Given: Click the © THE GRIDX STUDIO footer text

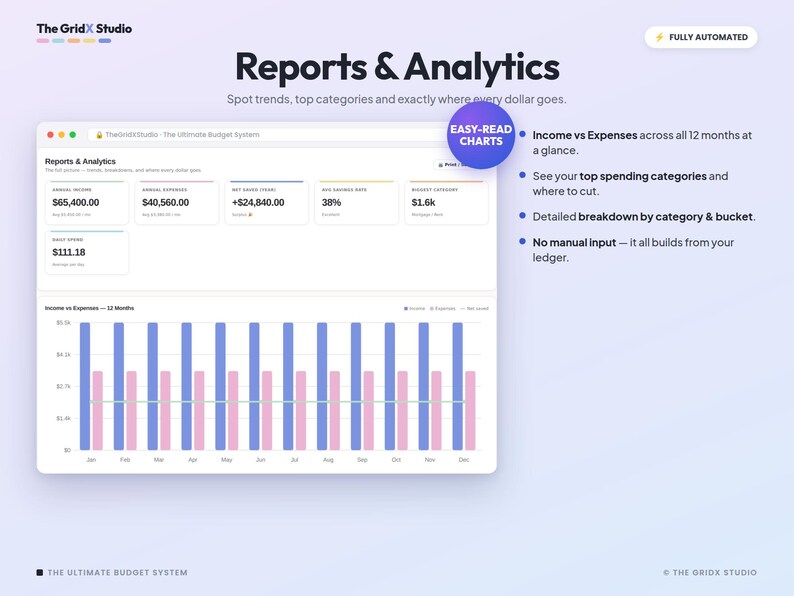Looking at the screenshot, I should (x=710, y=572).
